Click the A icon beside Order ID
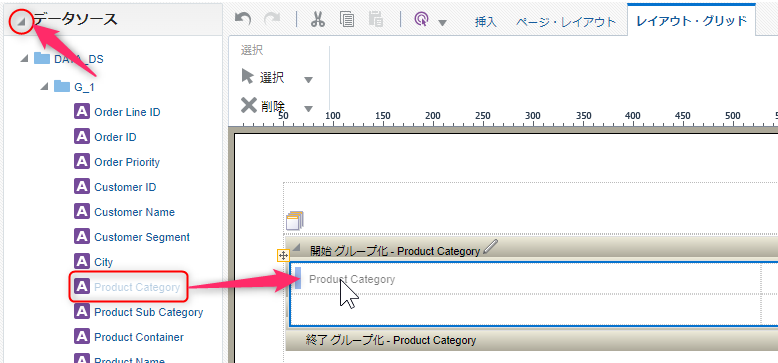The height and width of the screenshot is (363, 778). pos(81,137)
